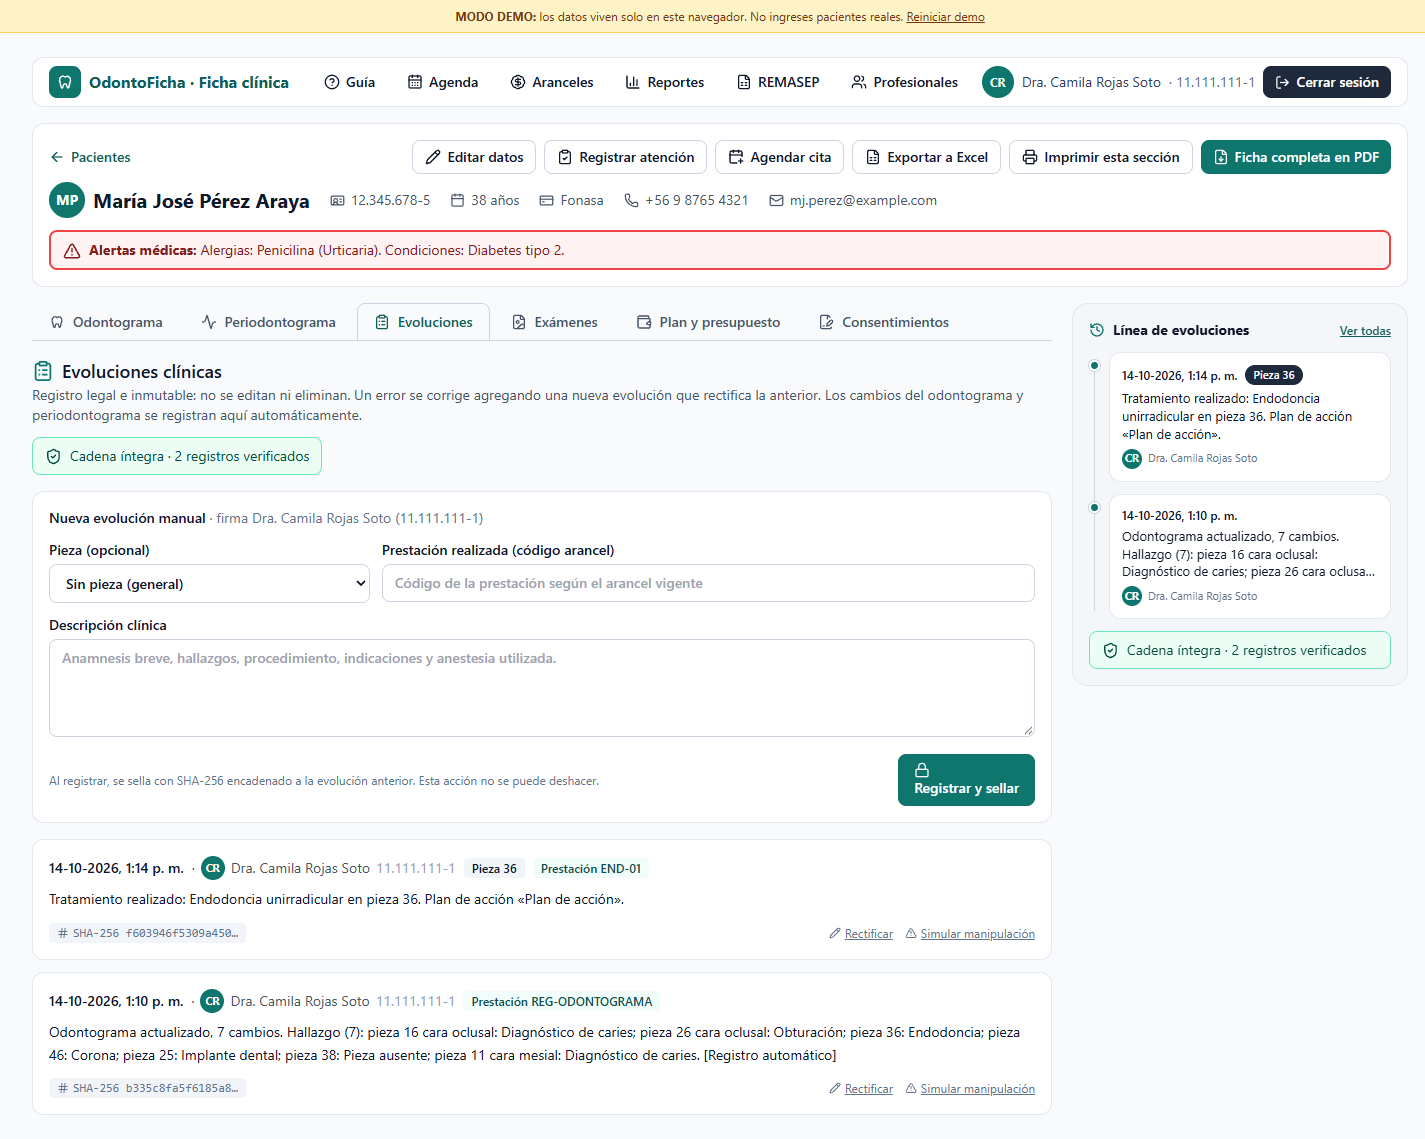Select the Exámenes tab

[555, 322]
